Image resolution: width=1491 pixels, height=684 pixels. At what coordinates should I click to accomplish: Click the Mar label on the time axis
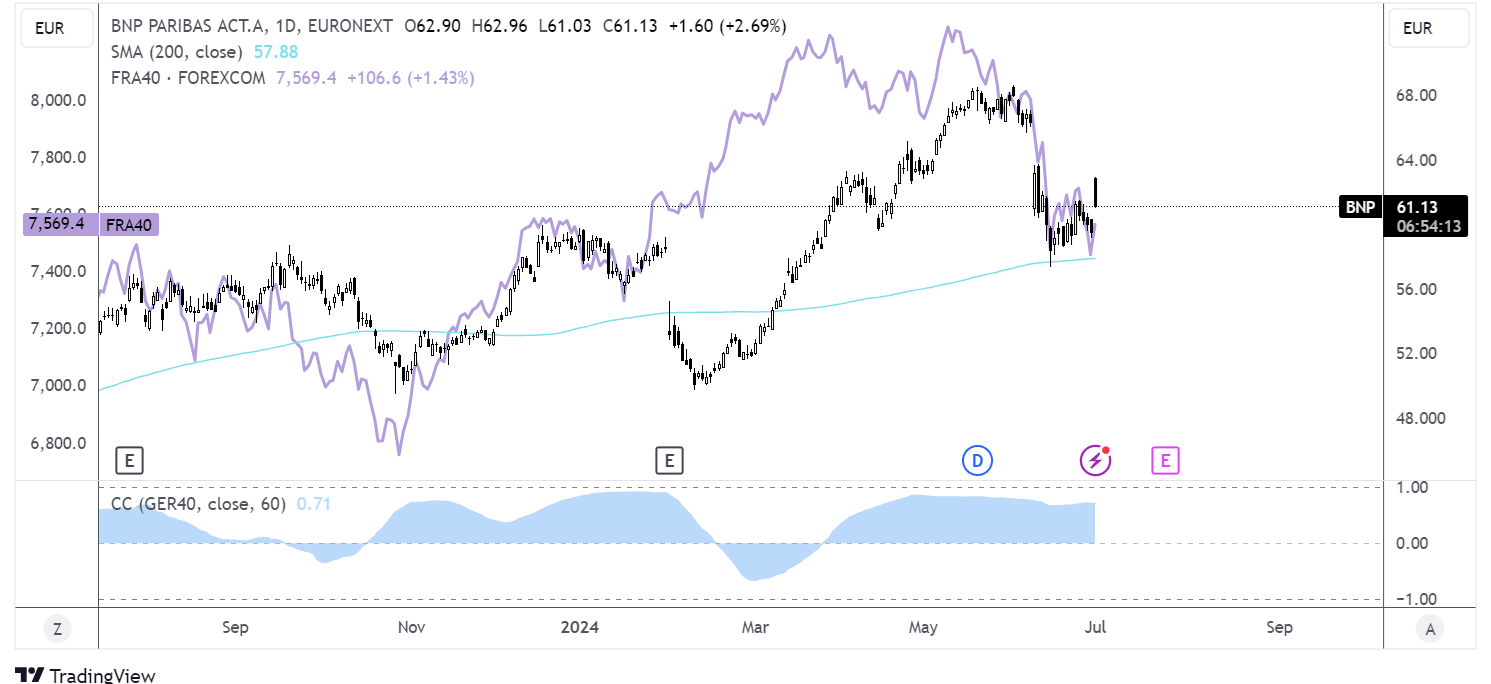tap(755, 627)
